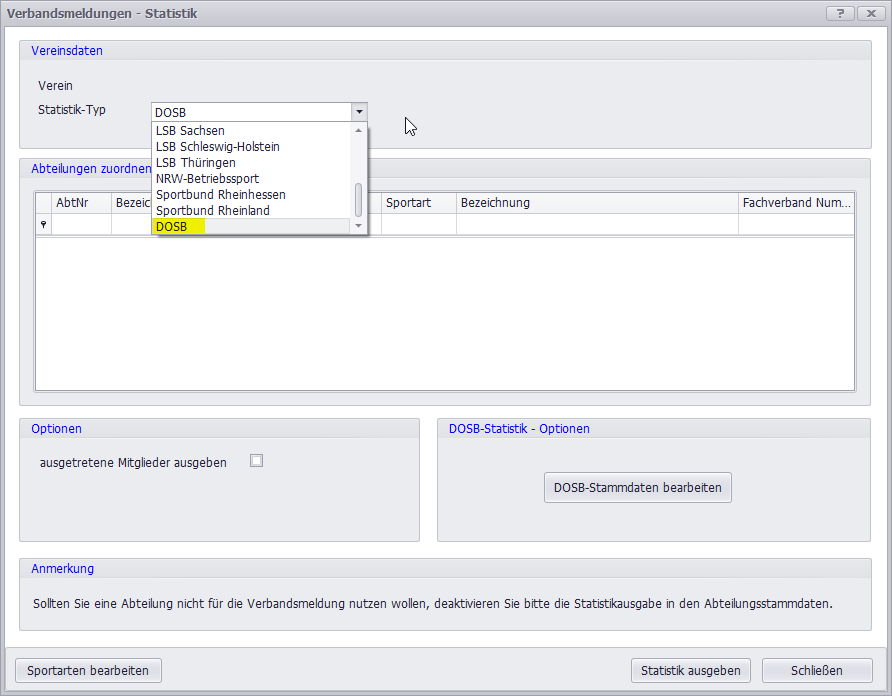Viewport: 892px width, 696px height.
Task: Click Sportarten bearbeiten button
Action: pyautogui.click(x=88, y=670)
